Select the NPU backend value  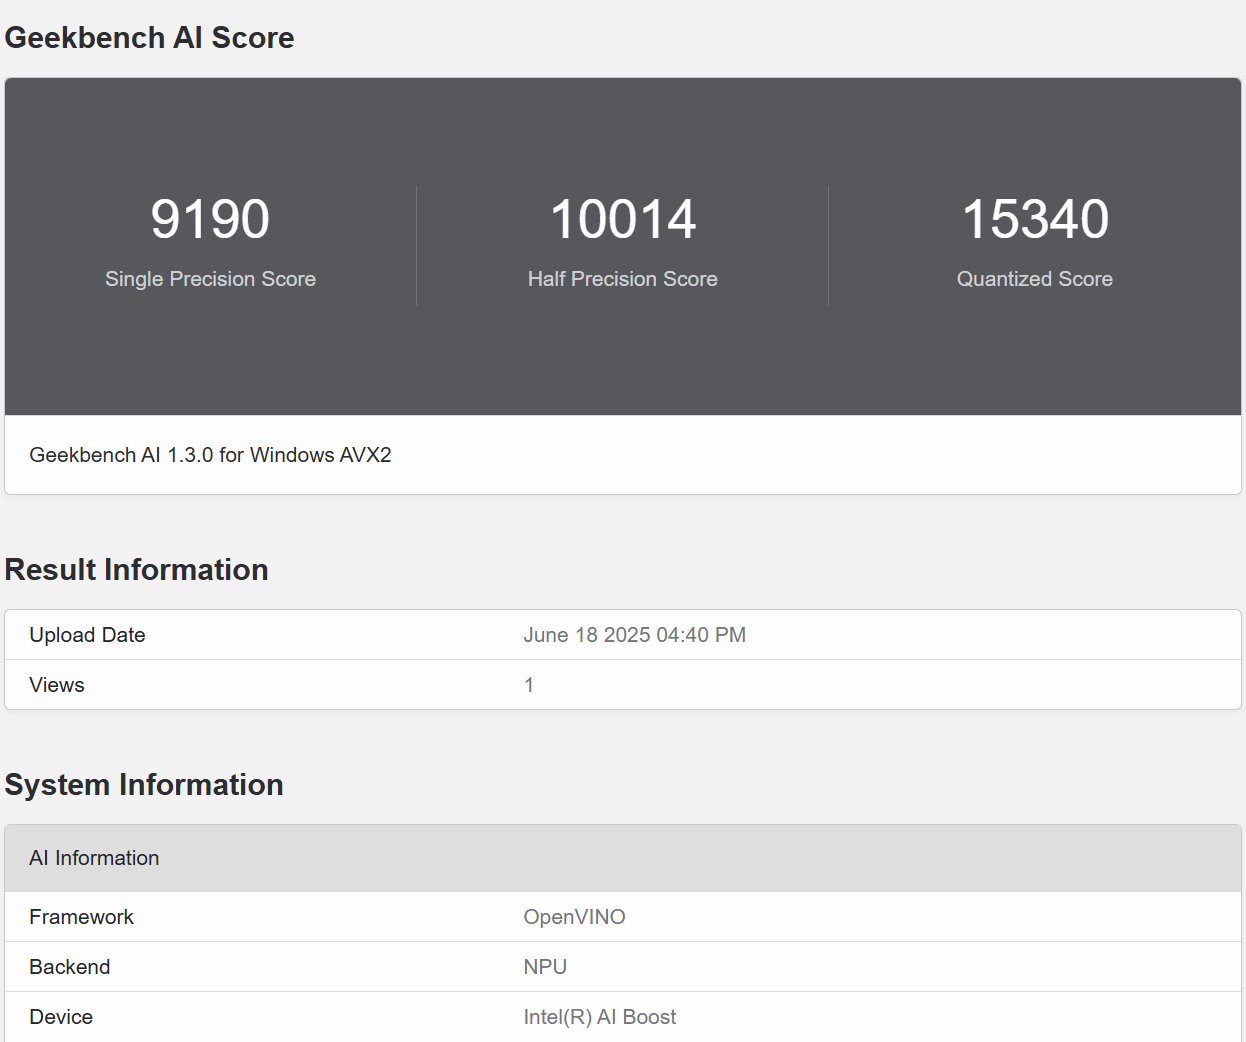pos(545,967)
